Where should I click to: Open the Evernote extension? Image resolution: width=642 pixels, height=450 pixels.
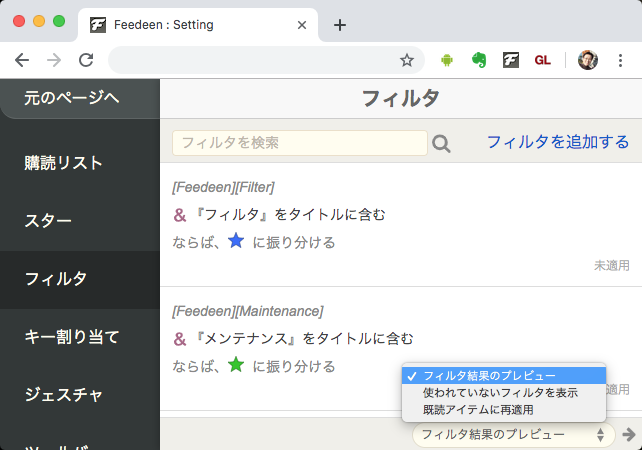coord(478,60)
